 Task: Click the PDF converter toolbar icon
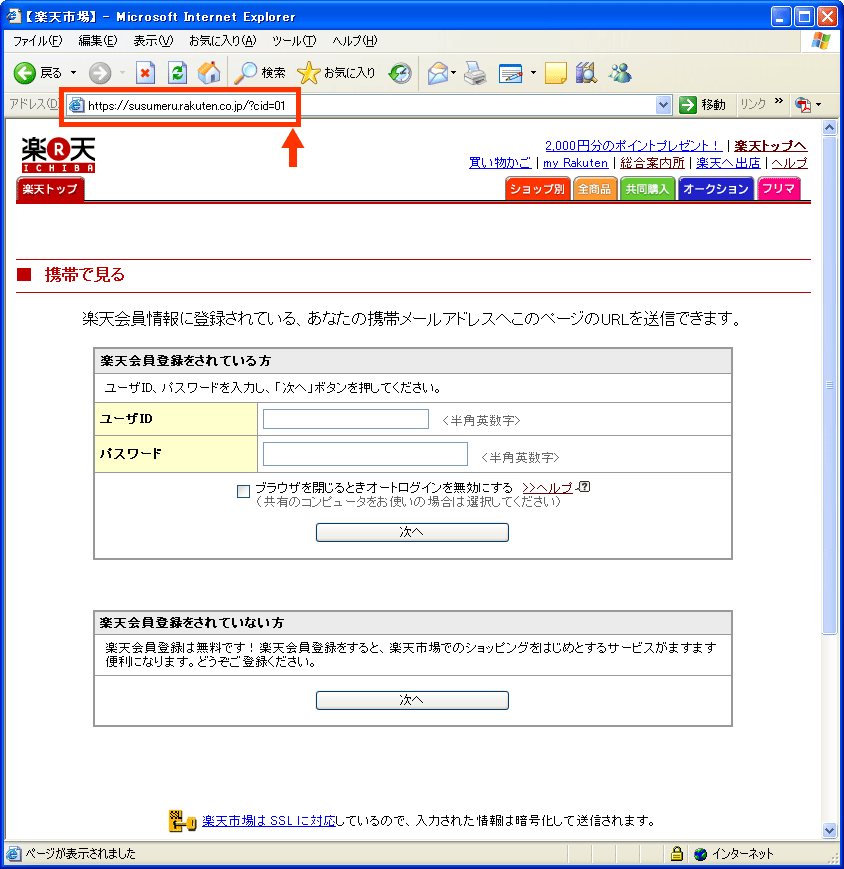tap(802, 104)
